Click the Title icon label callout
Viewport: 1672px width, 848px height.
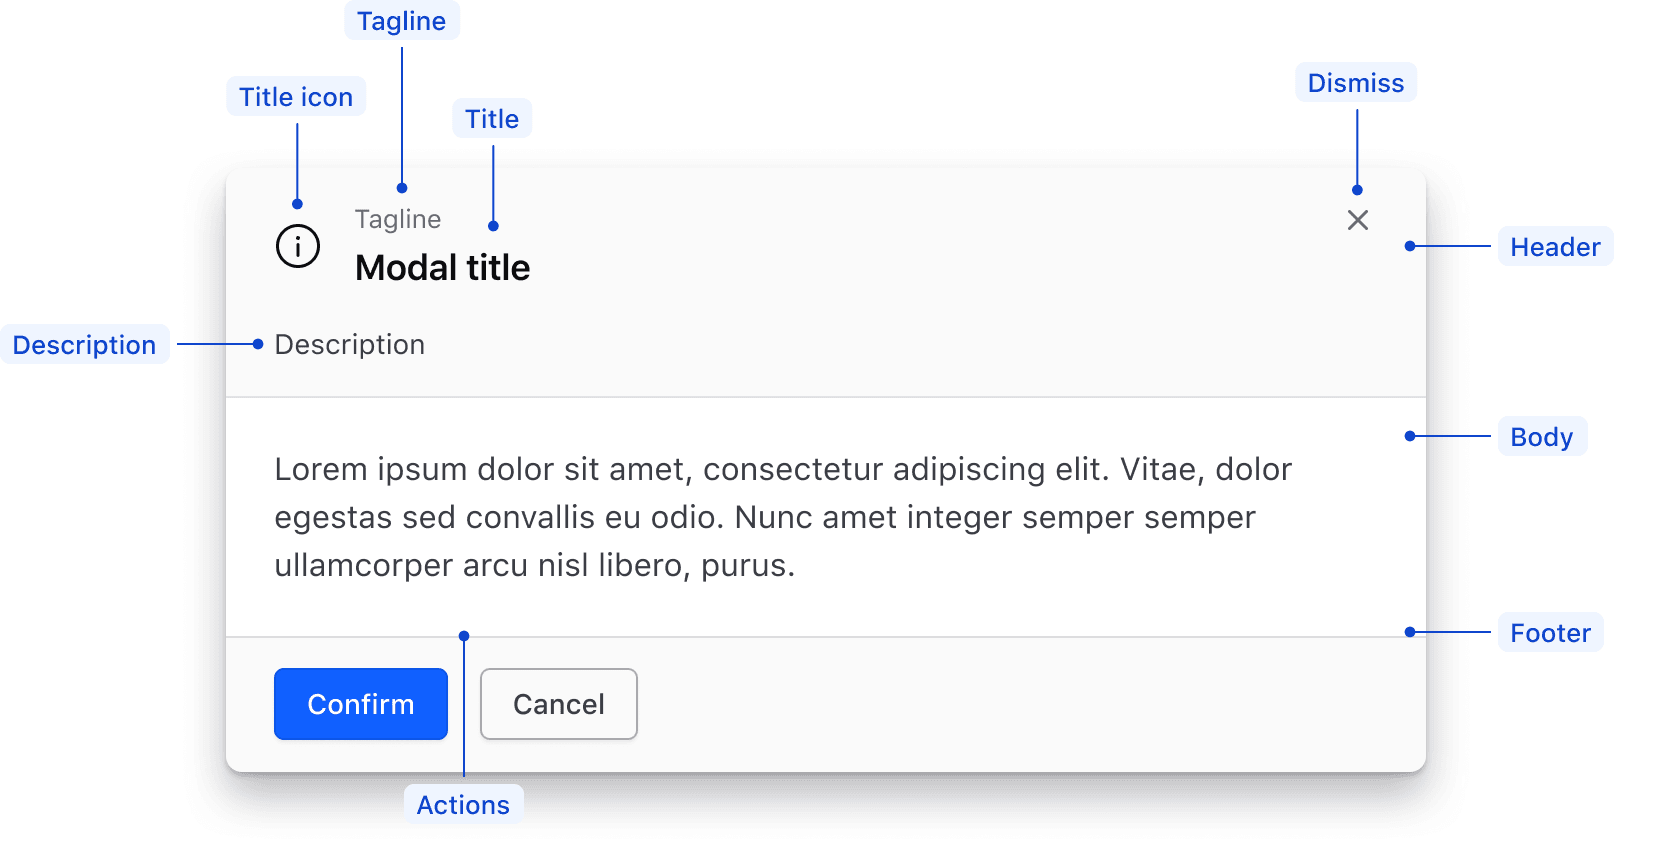295,96
